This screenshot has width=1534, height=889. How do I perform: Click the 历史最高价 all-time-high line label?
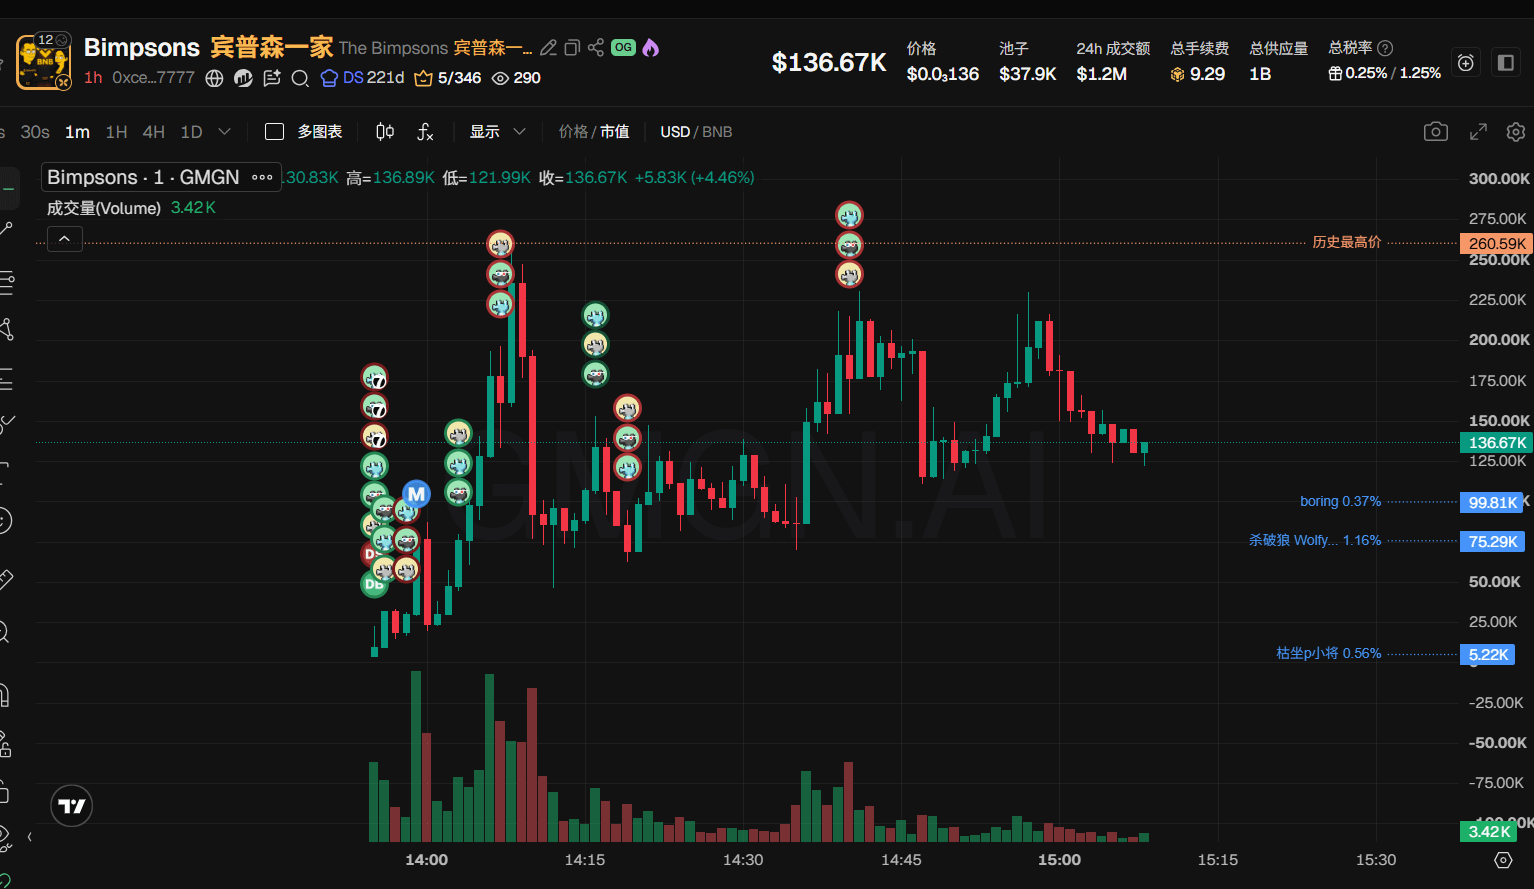tap(1346, 242)
